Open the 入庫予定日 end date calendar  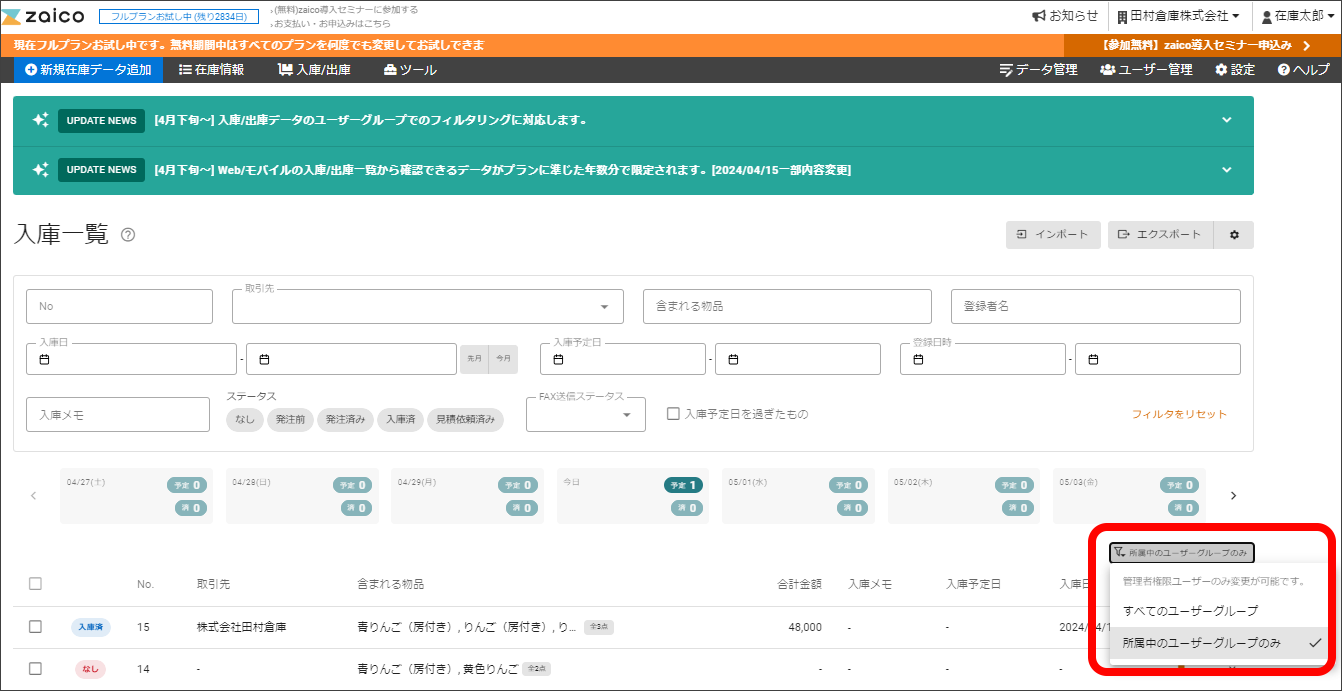coord(798,359)
